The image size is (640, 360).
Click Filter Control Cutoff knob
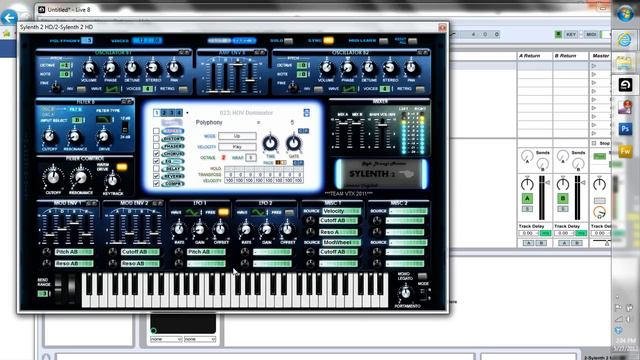[x=53, y=177]
